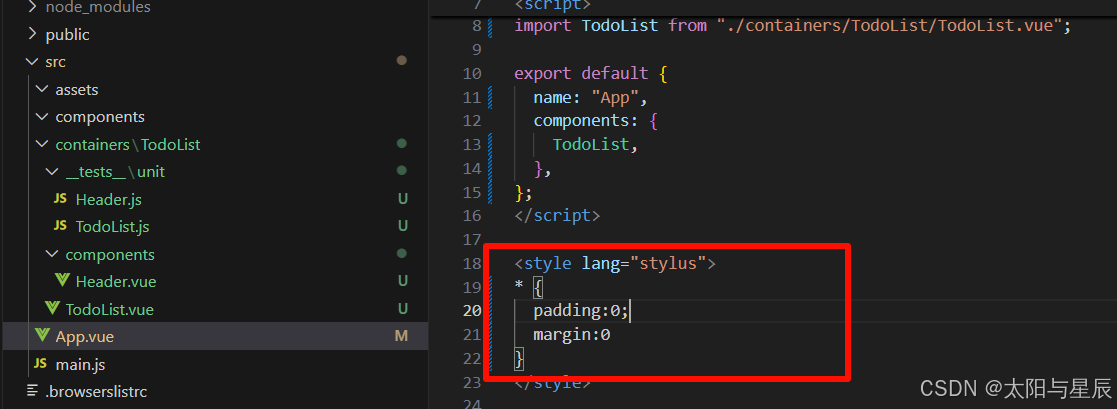
Task: Click line number 18 in gutter
Action: tap(472, 264)
